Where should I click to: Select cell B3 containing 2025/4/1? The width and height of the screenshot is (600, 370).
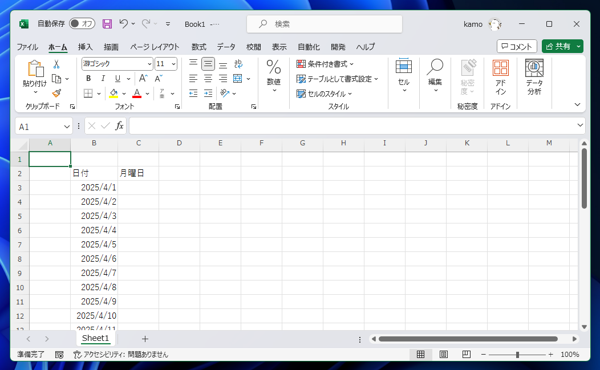point(94,187)
